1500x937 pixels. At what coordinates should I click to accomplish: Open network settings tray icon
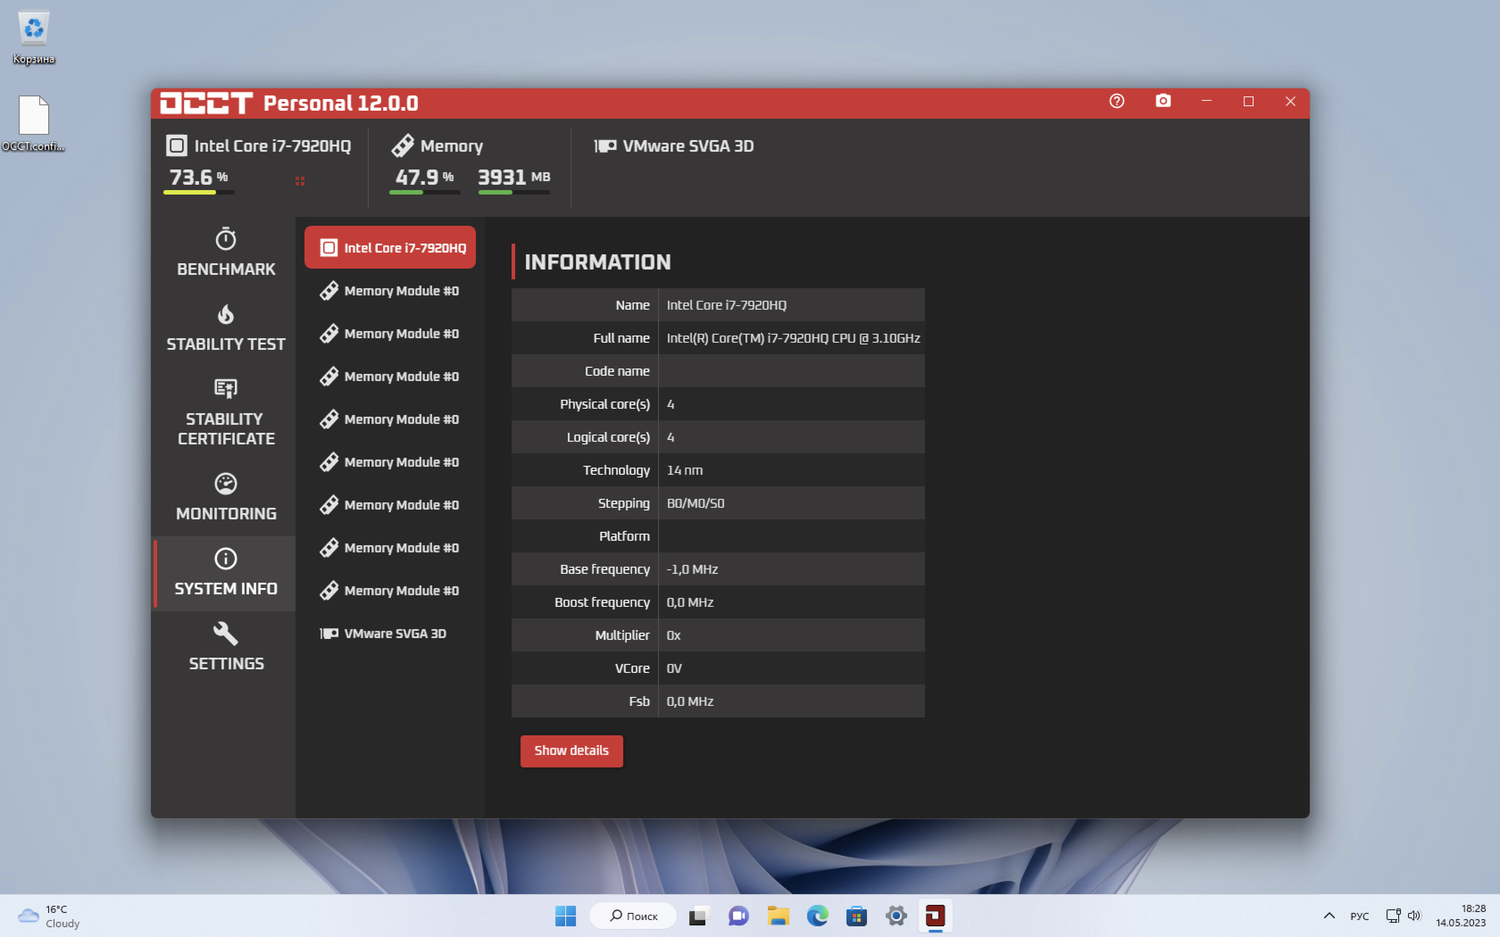click(1393, 916)
